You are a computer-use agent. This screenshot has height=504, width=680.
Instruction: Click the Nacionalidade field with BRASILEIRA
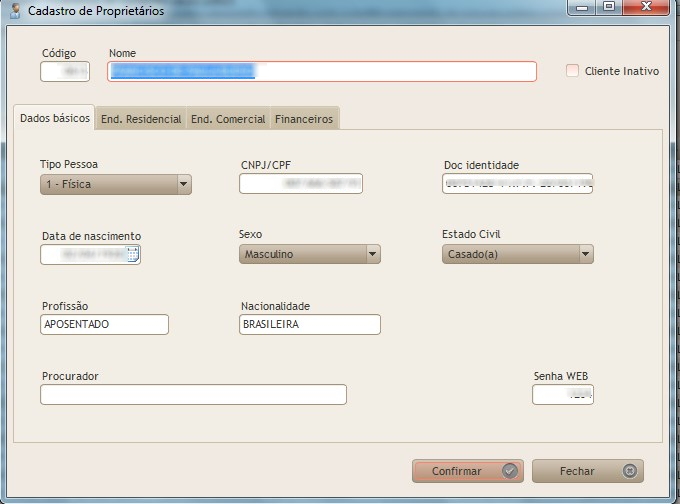pyautogui.click(x=310, y=324)
